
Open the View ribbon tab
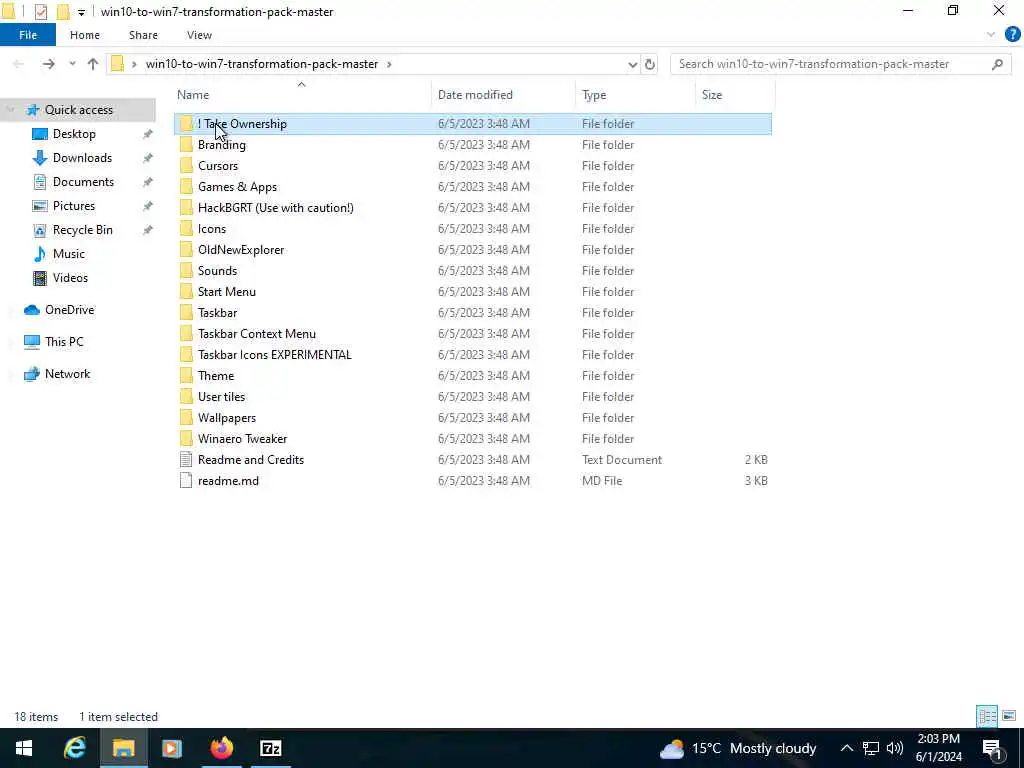199,35
